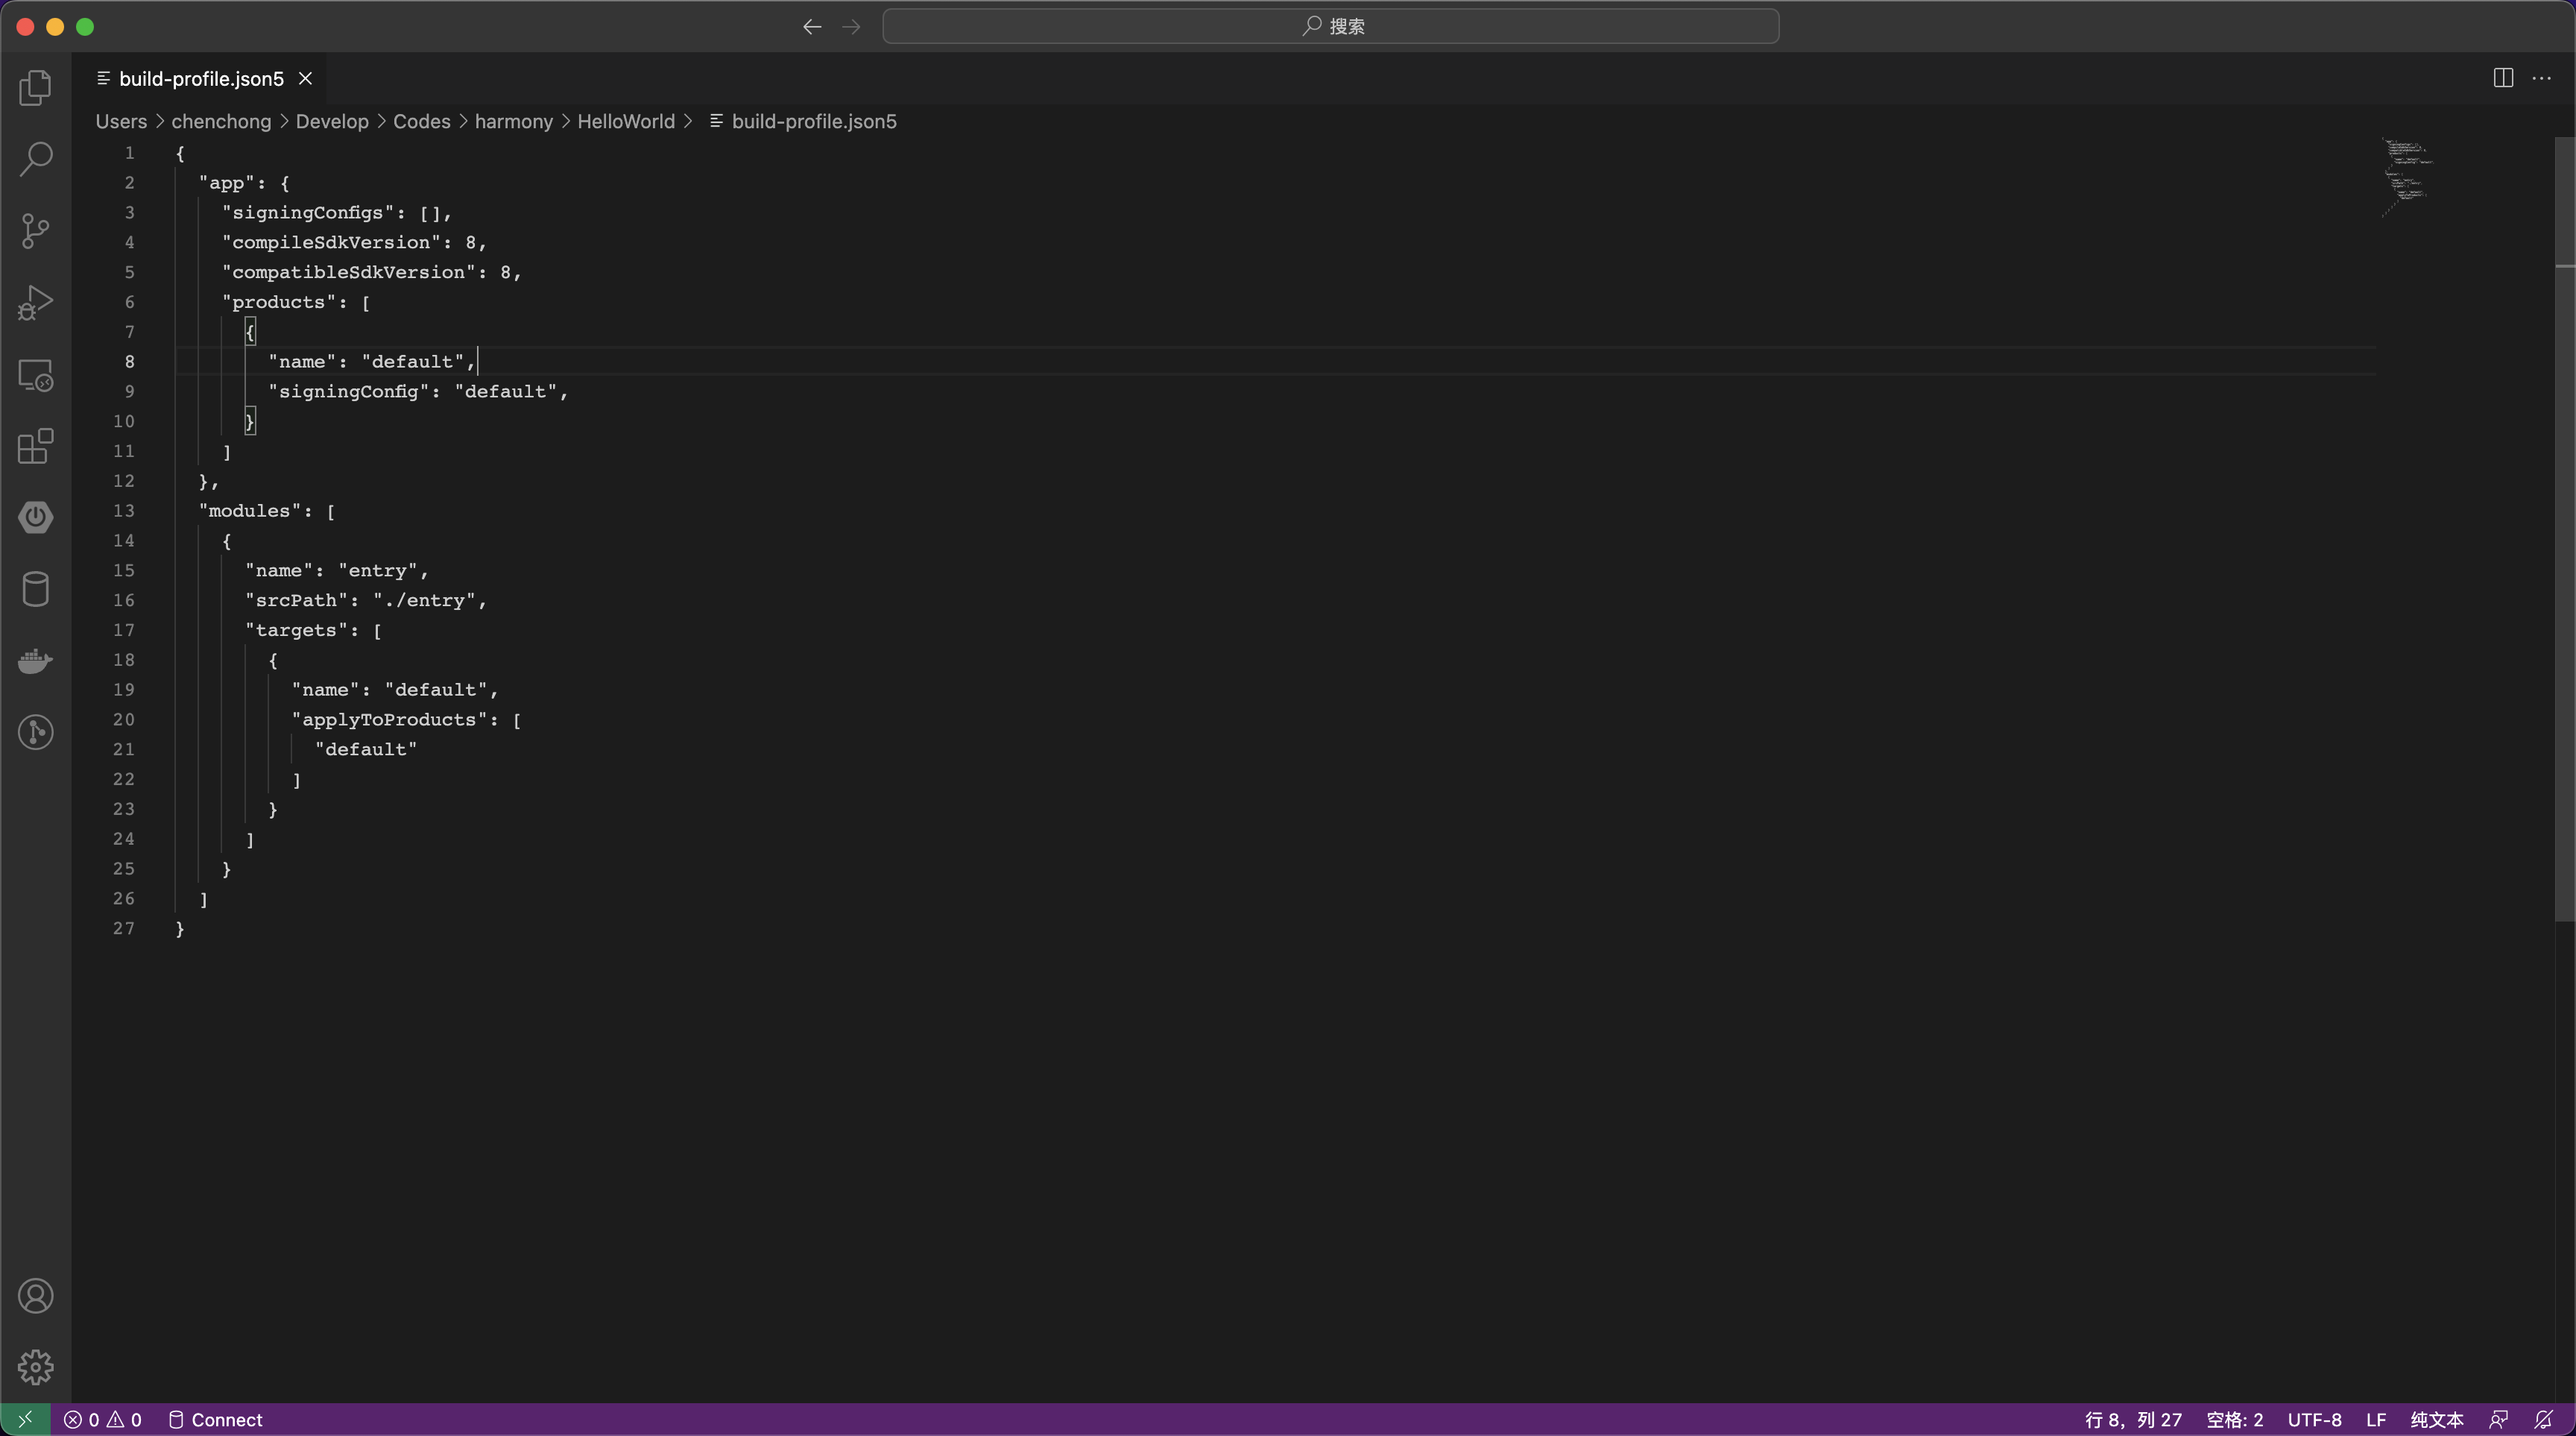Image resolution: width=2576 pixels, height=1436 pixels.
Task: Click the "targets" key on line 17
Action: (x=297, y=630)
